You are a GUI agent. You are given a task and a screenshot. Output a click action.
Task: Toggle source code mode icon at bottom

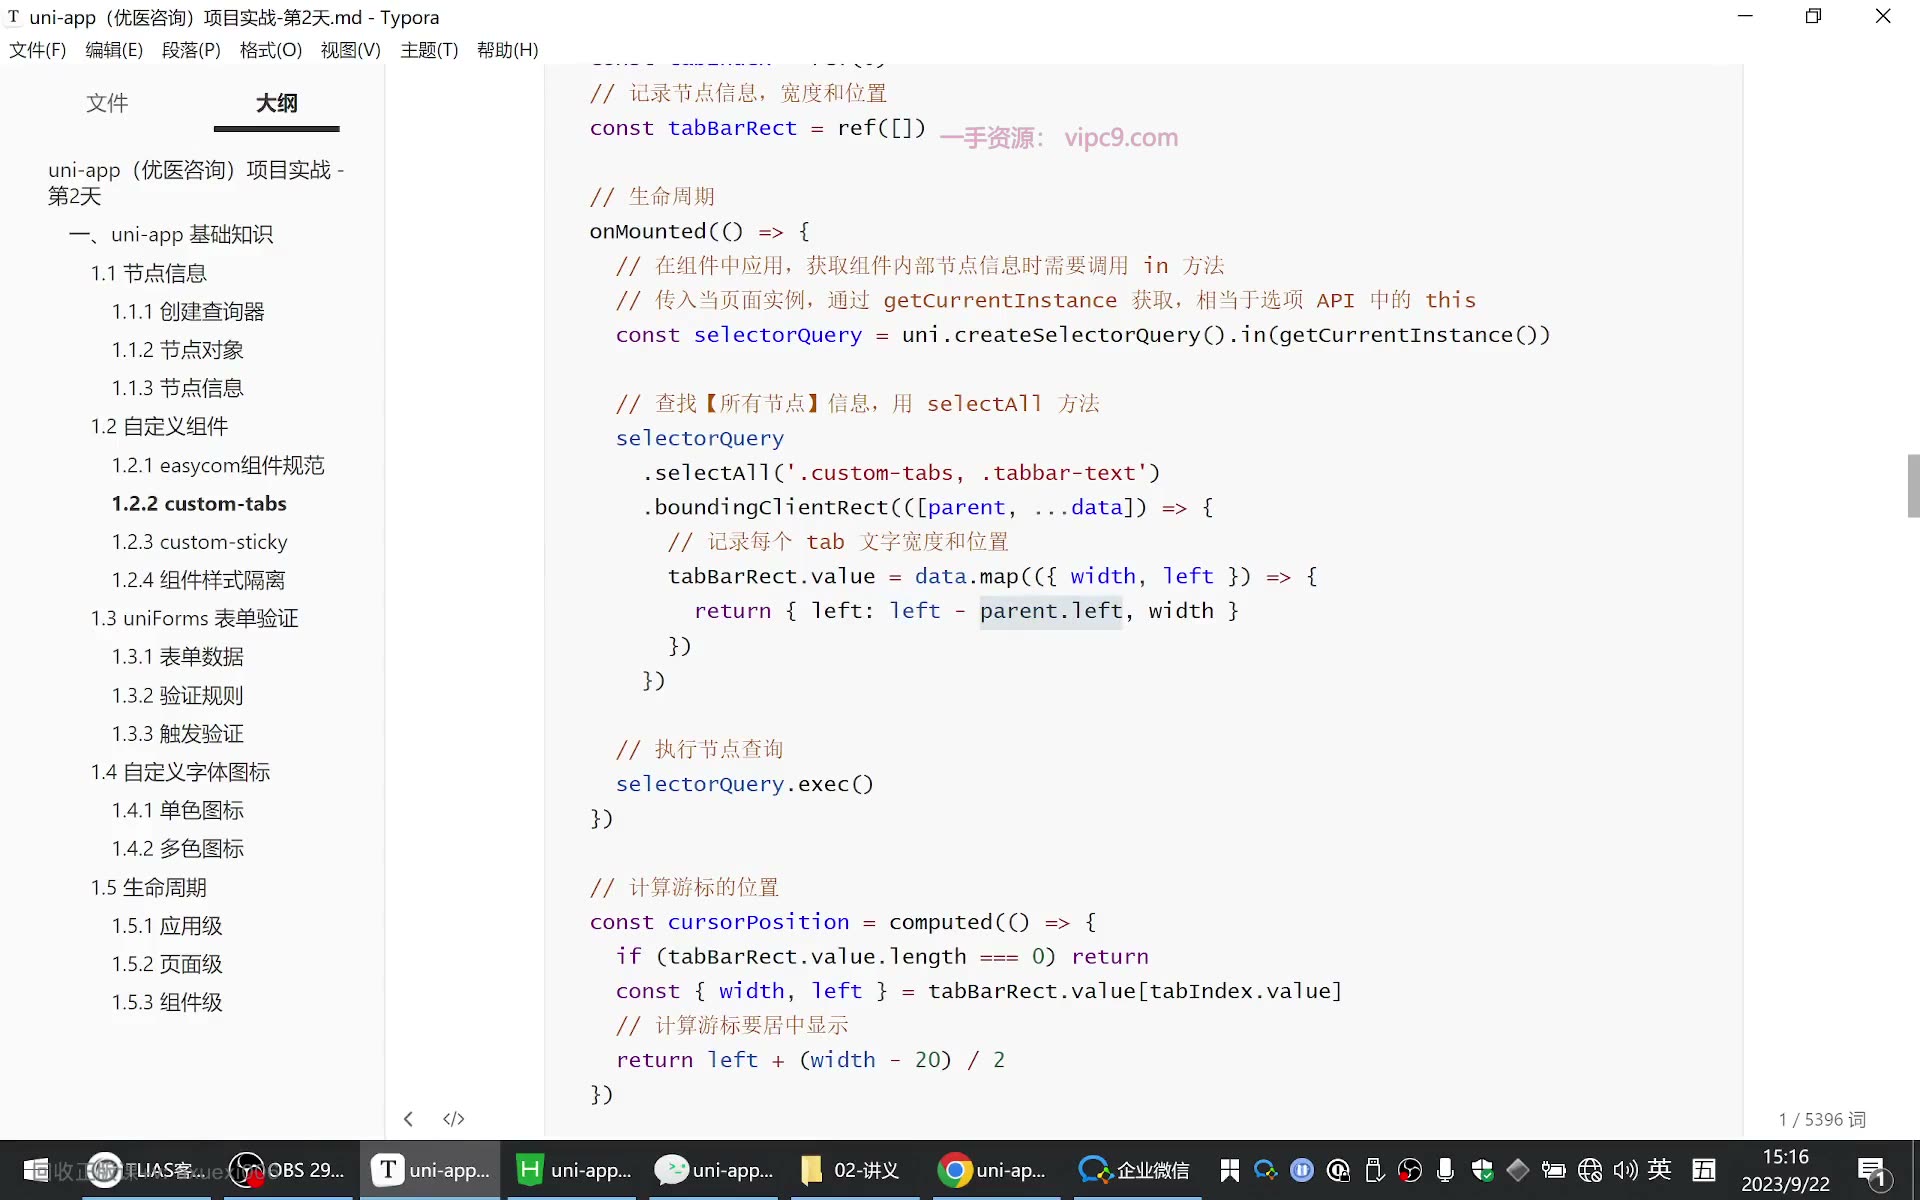pos(453,1118)
